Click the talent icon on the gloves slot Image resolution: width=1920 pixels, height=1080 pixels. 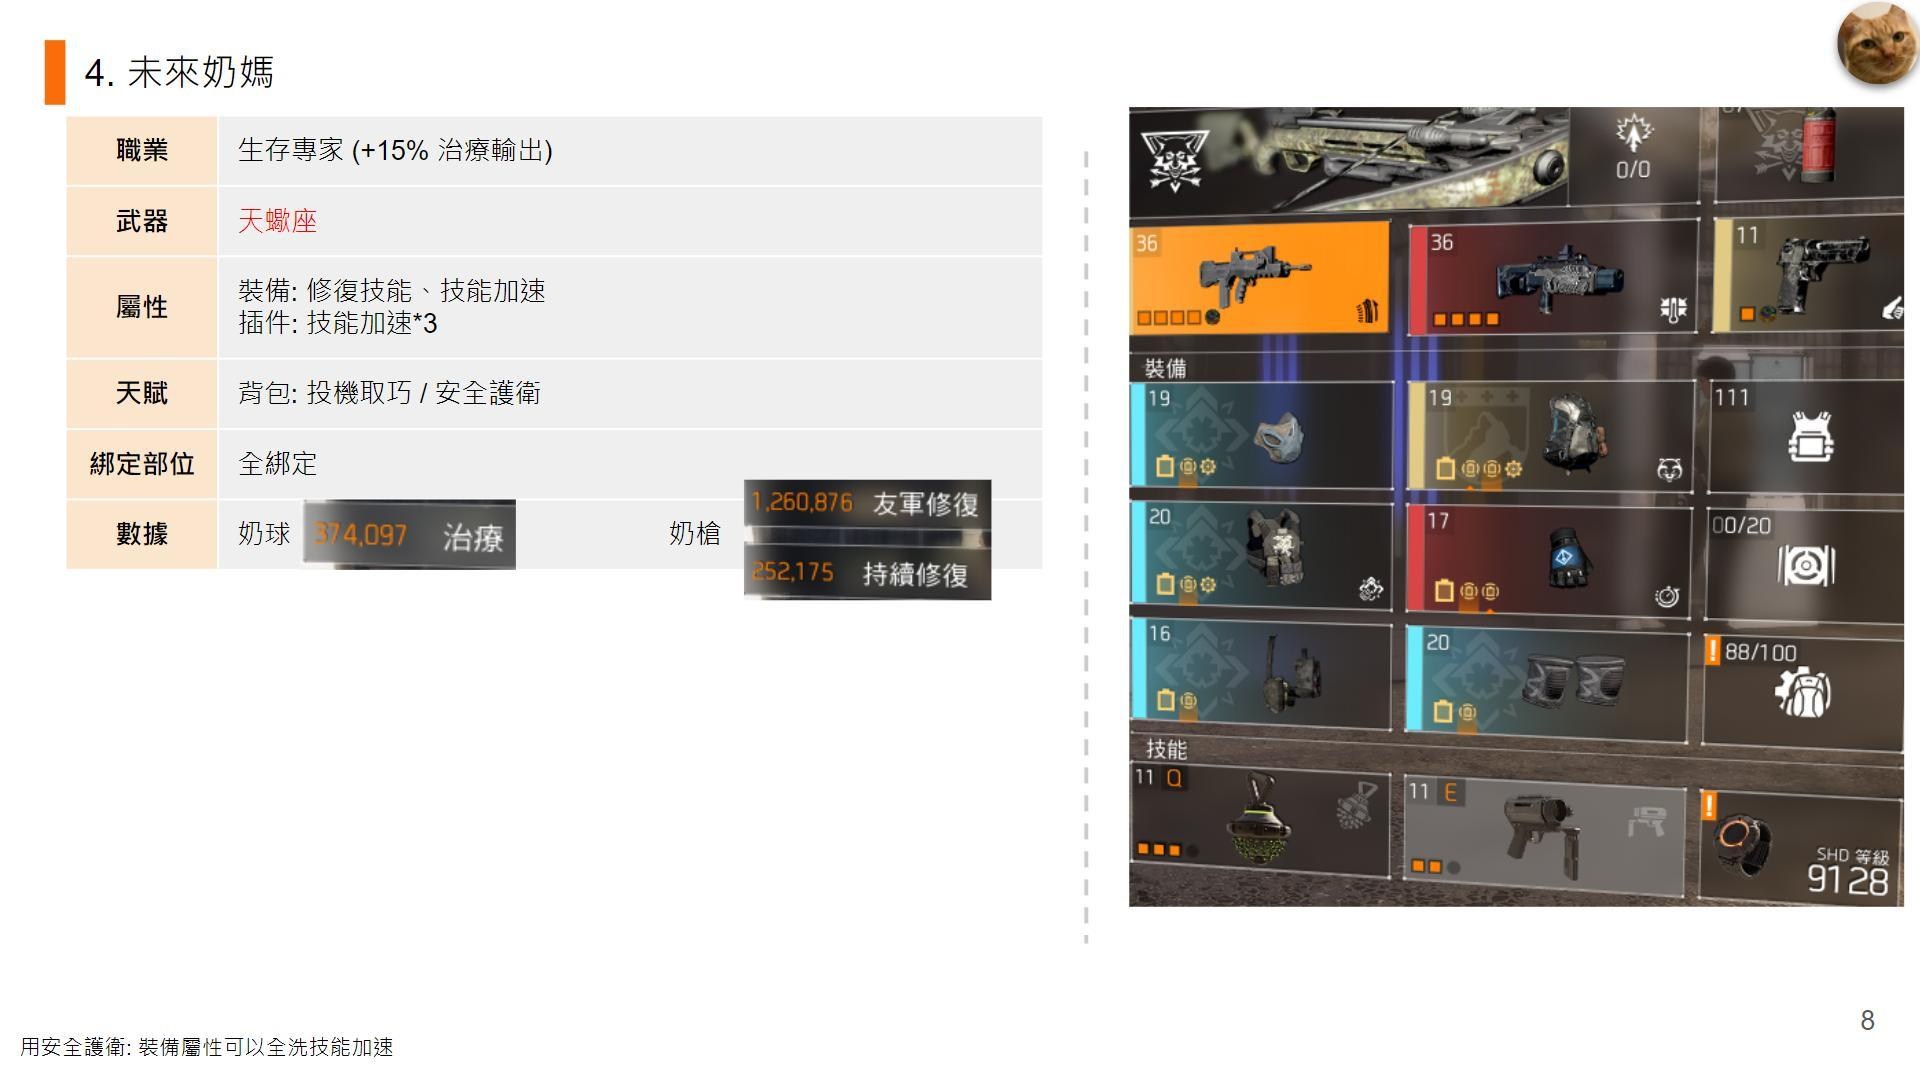click(1667, 597)
